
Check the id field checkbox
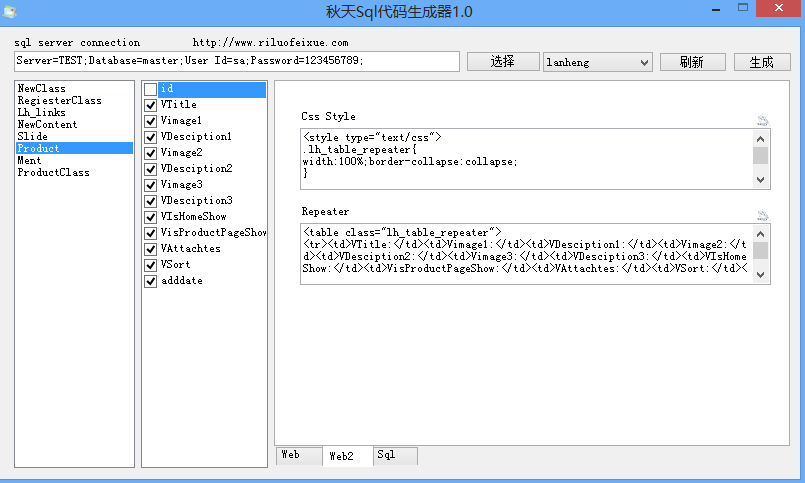150,89
